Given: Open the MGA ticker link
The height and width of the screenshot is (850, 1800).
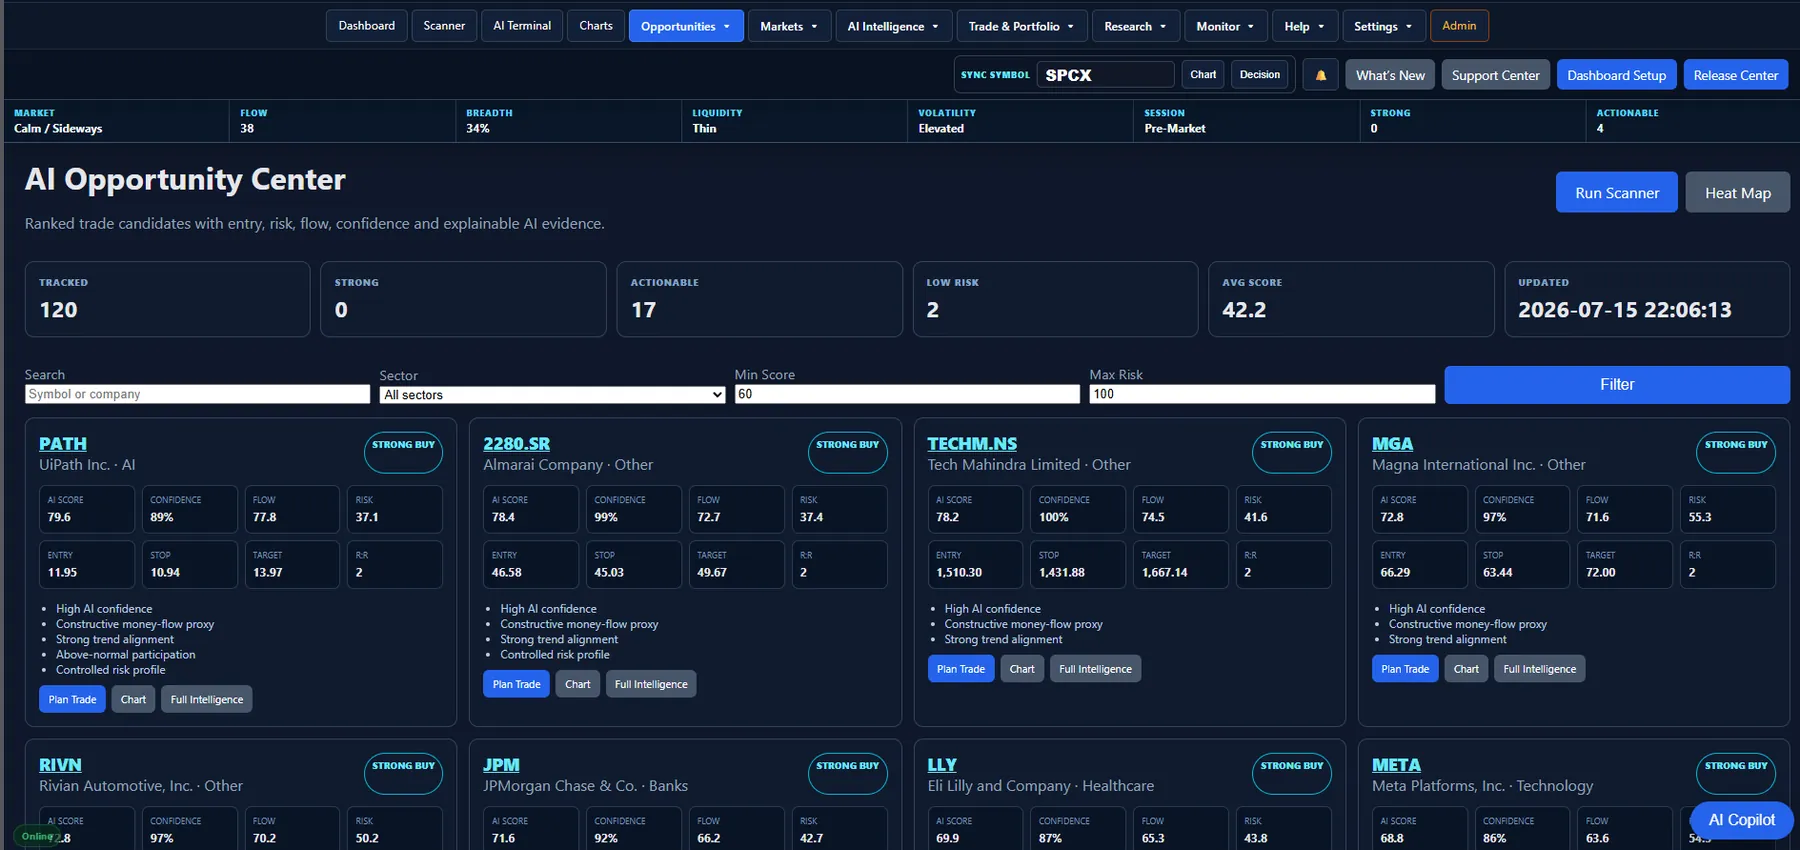Looking at the screenshot, I should 1392,444.
